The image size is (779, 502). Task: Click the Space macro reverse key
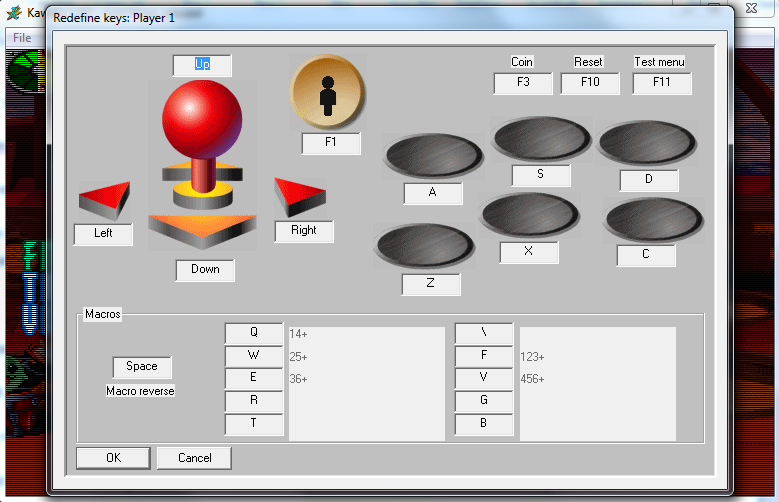[142, 367]
